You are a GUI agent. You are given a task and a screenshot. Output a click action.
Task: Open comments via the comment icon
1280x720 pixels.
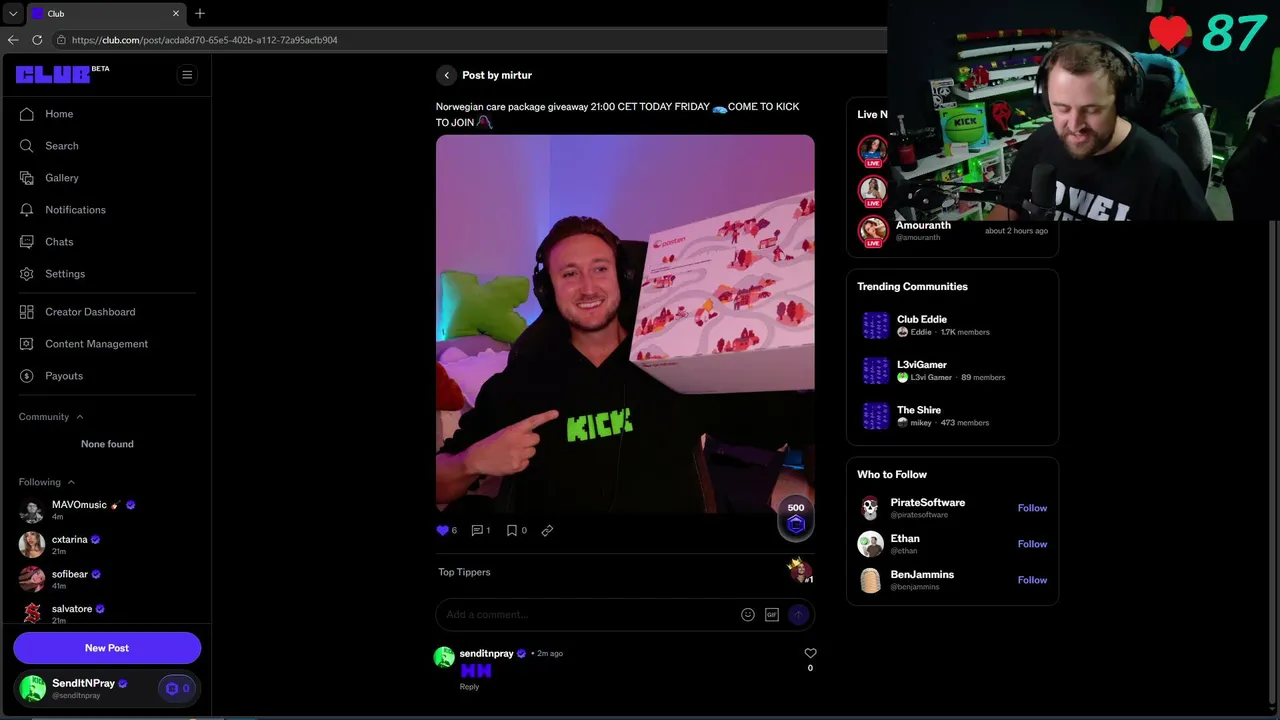(x=477, y=531)
